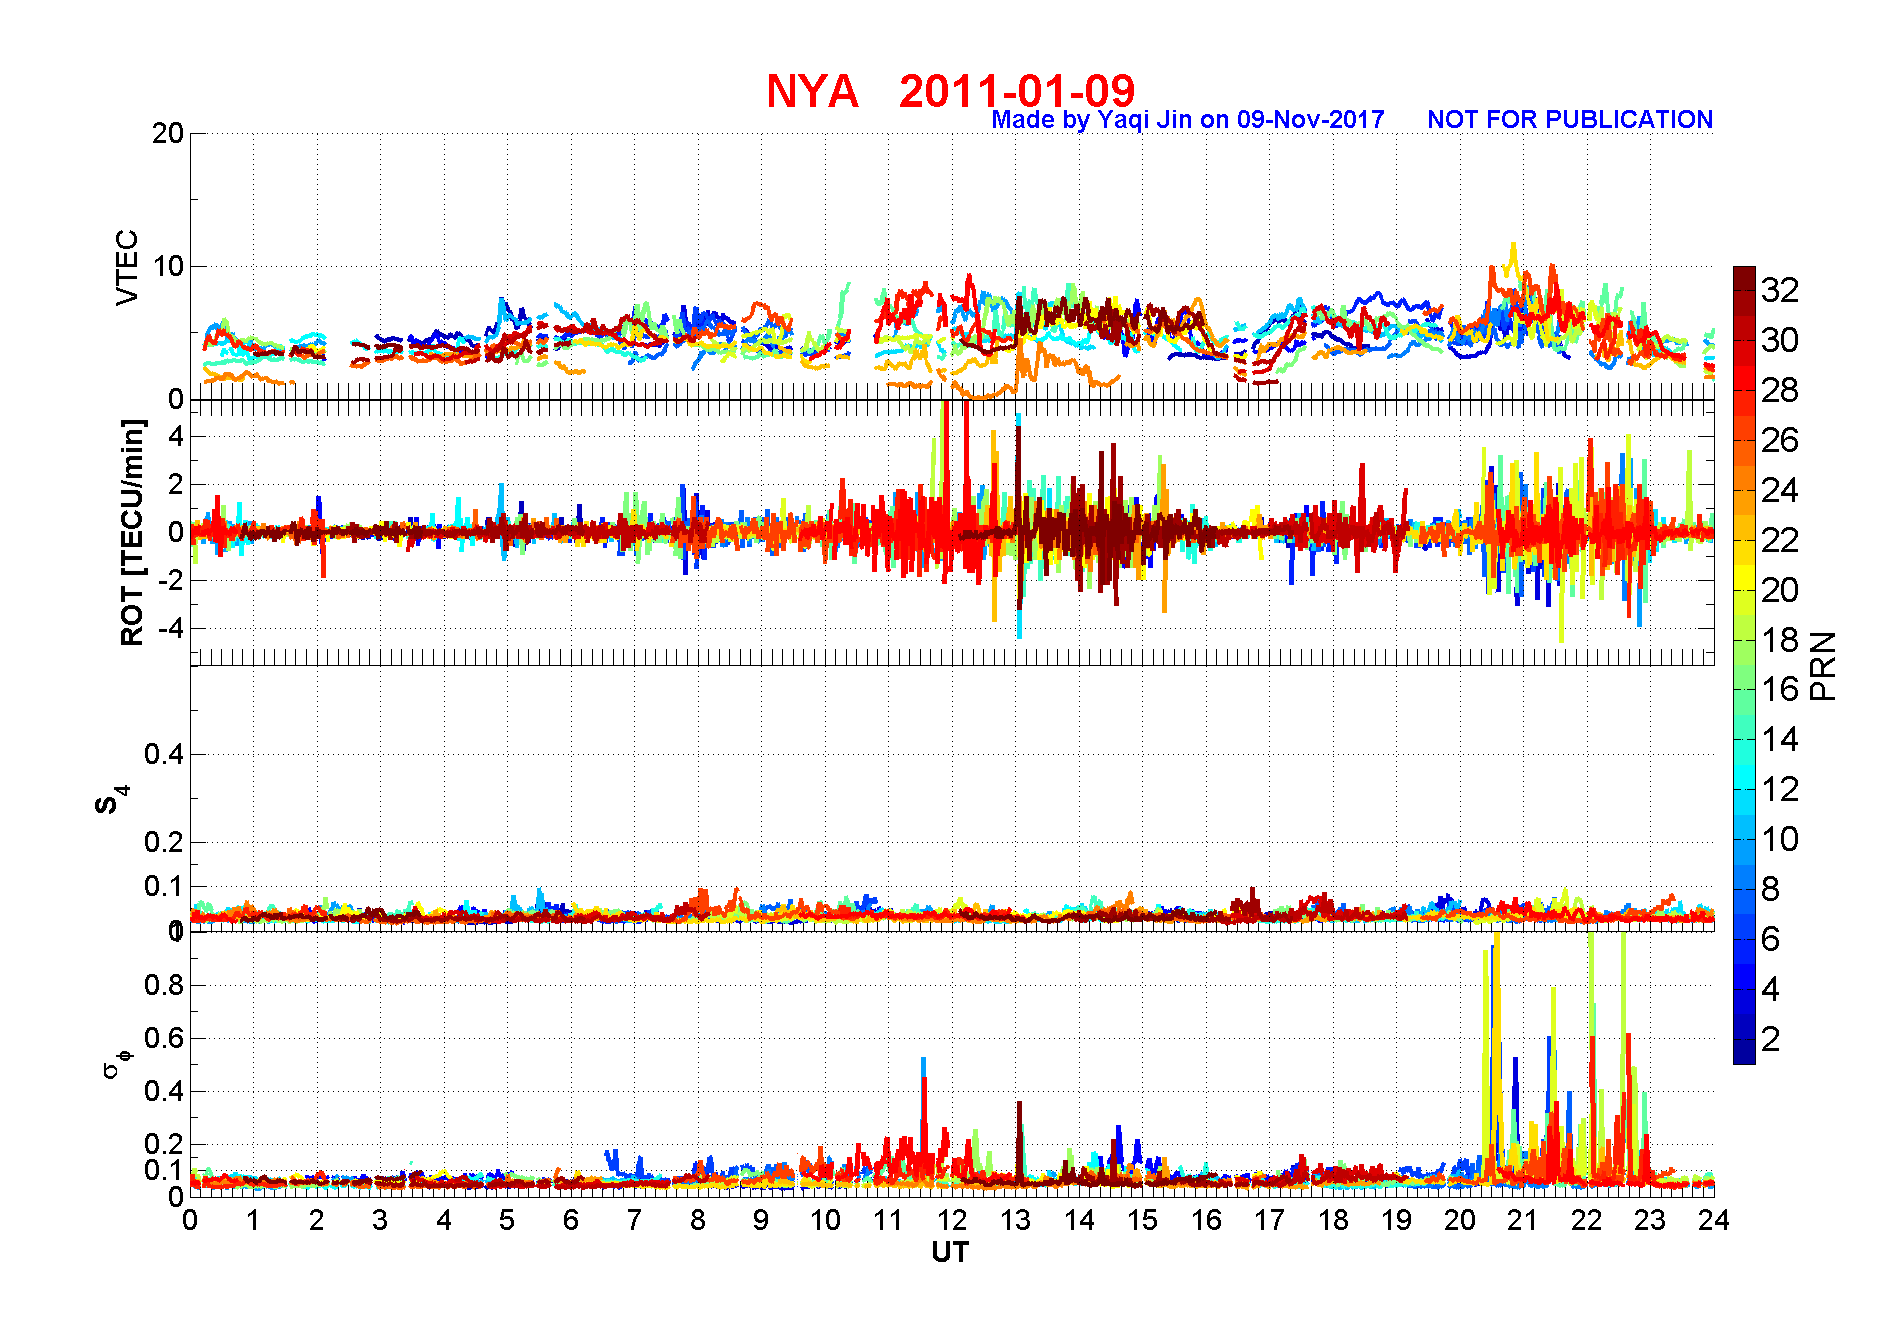The image size is (1904, 1330).
Task: Click the colorbar tick label 16
Action: (1780, 689)
